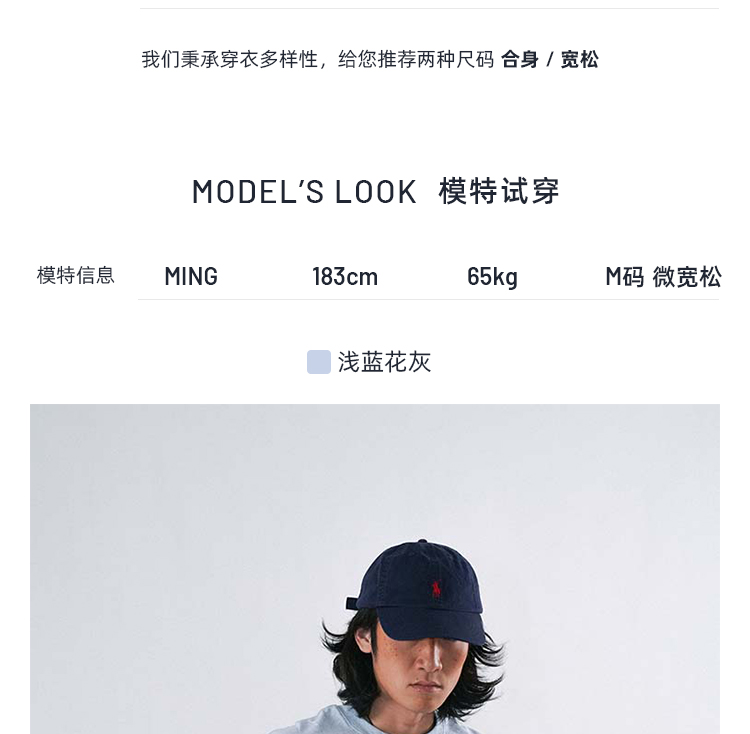Click the MODEL'S LOOK heading
Viewport: 750px width, 734px height.
pos(304,192)
